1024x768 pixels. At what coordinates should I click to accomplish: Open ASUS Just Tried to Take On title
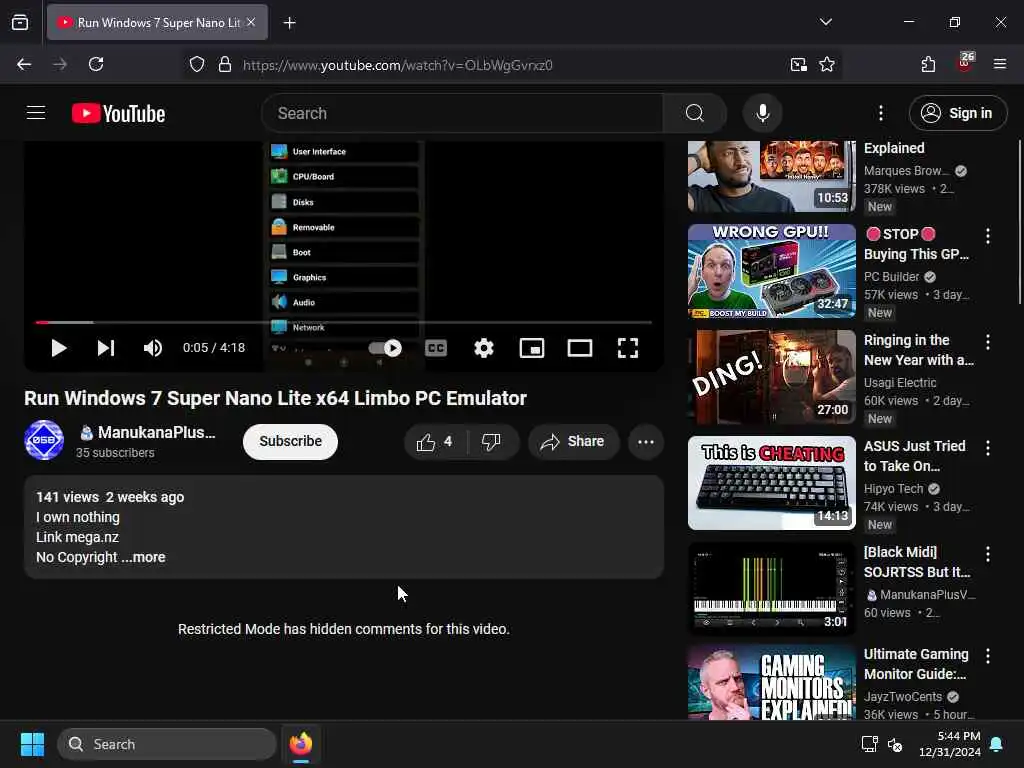914,456
